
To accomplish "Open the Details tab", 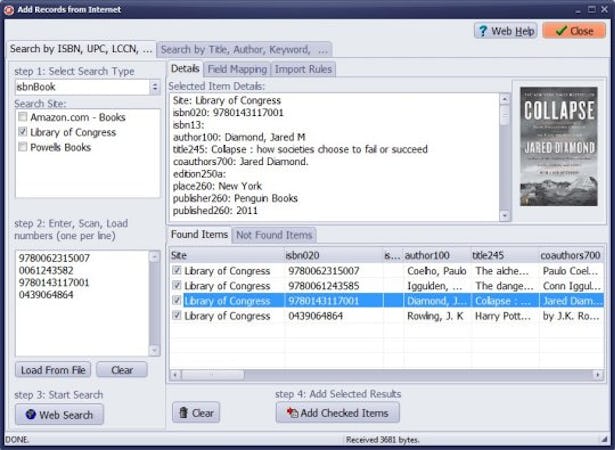I will [x=185, y=69].
